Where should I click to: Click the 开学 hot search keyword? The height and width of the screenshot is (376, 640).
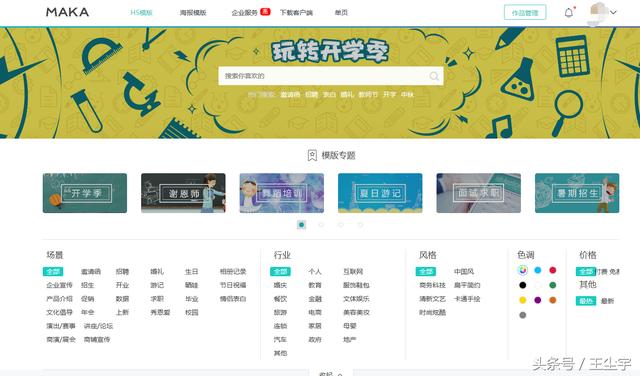(x=389, y=95)
